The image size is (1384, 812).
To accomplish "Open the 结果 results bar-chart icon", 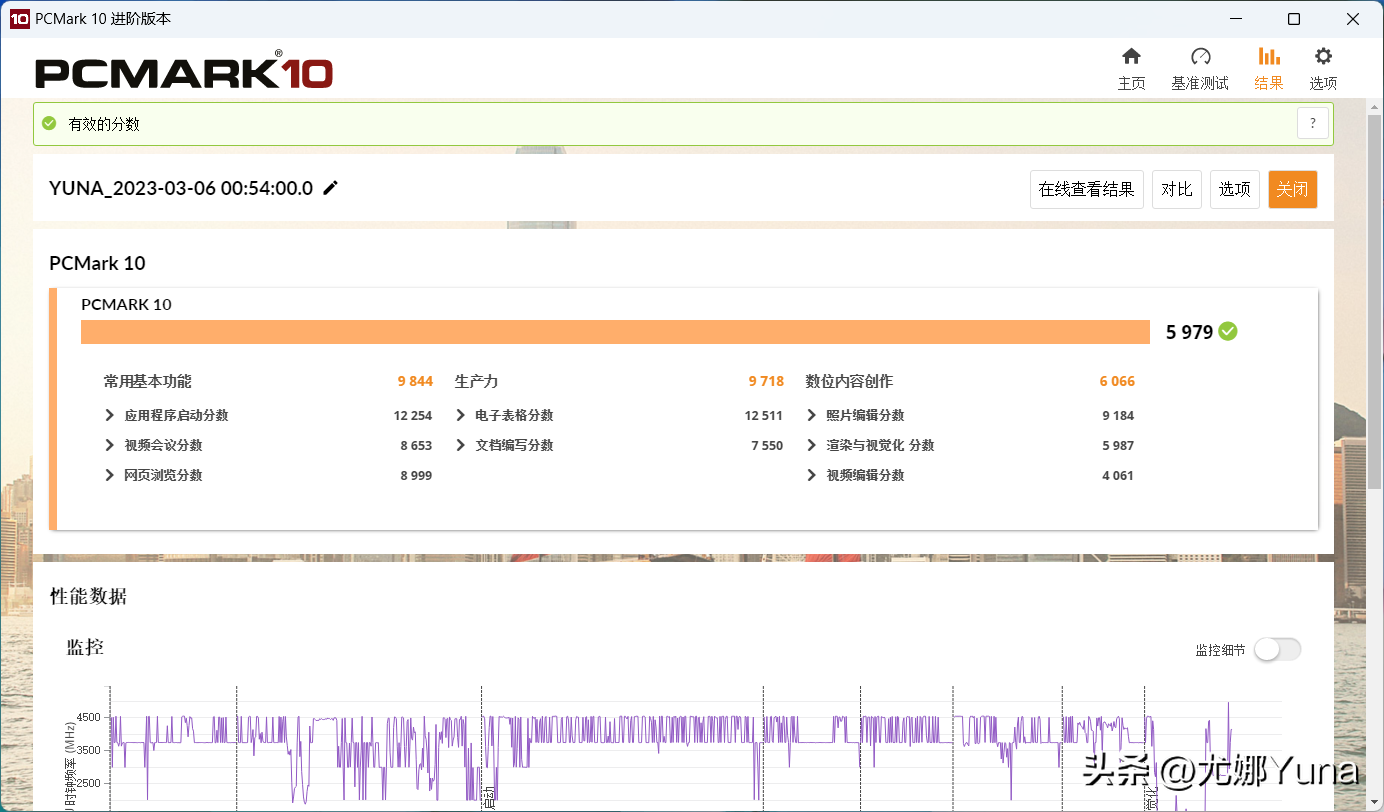I will (x=1269, y=56).
